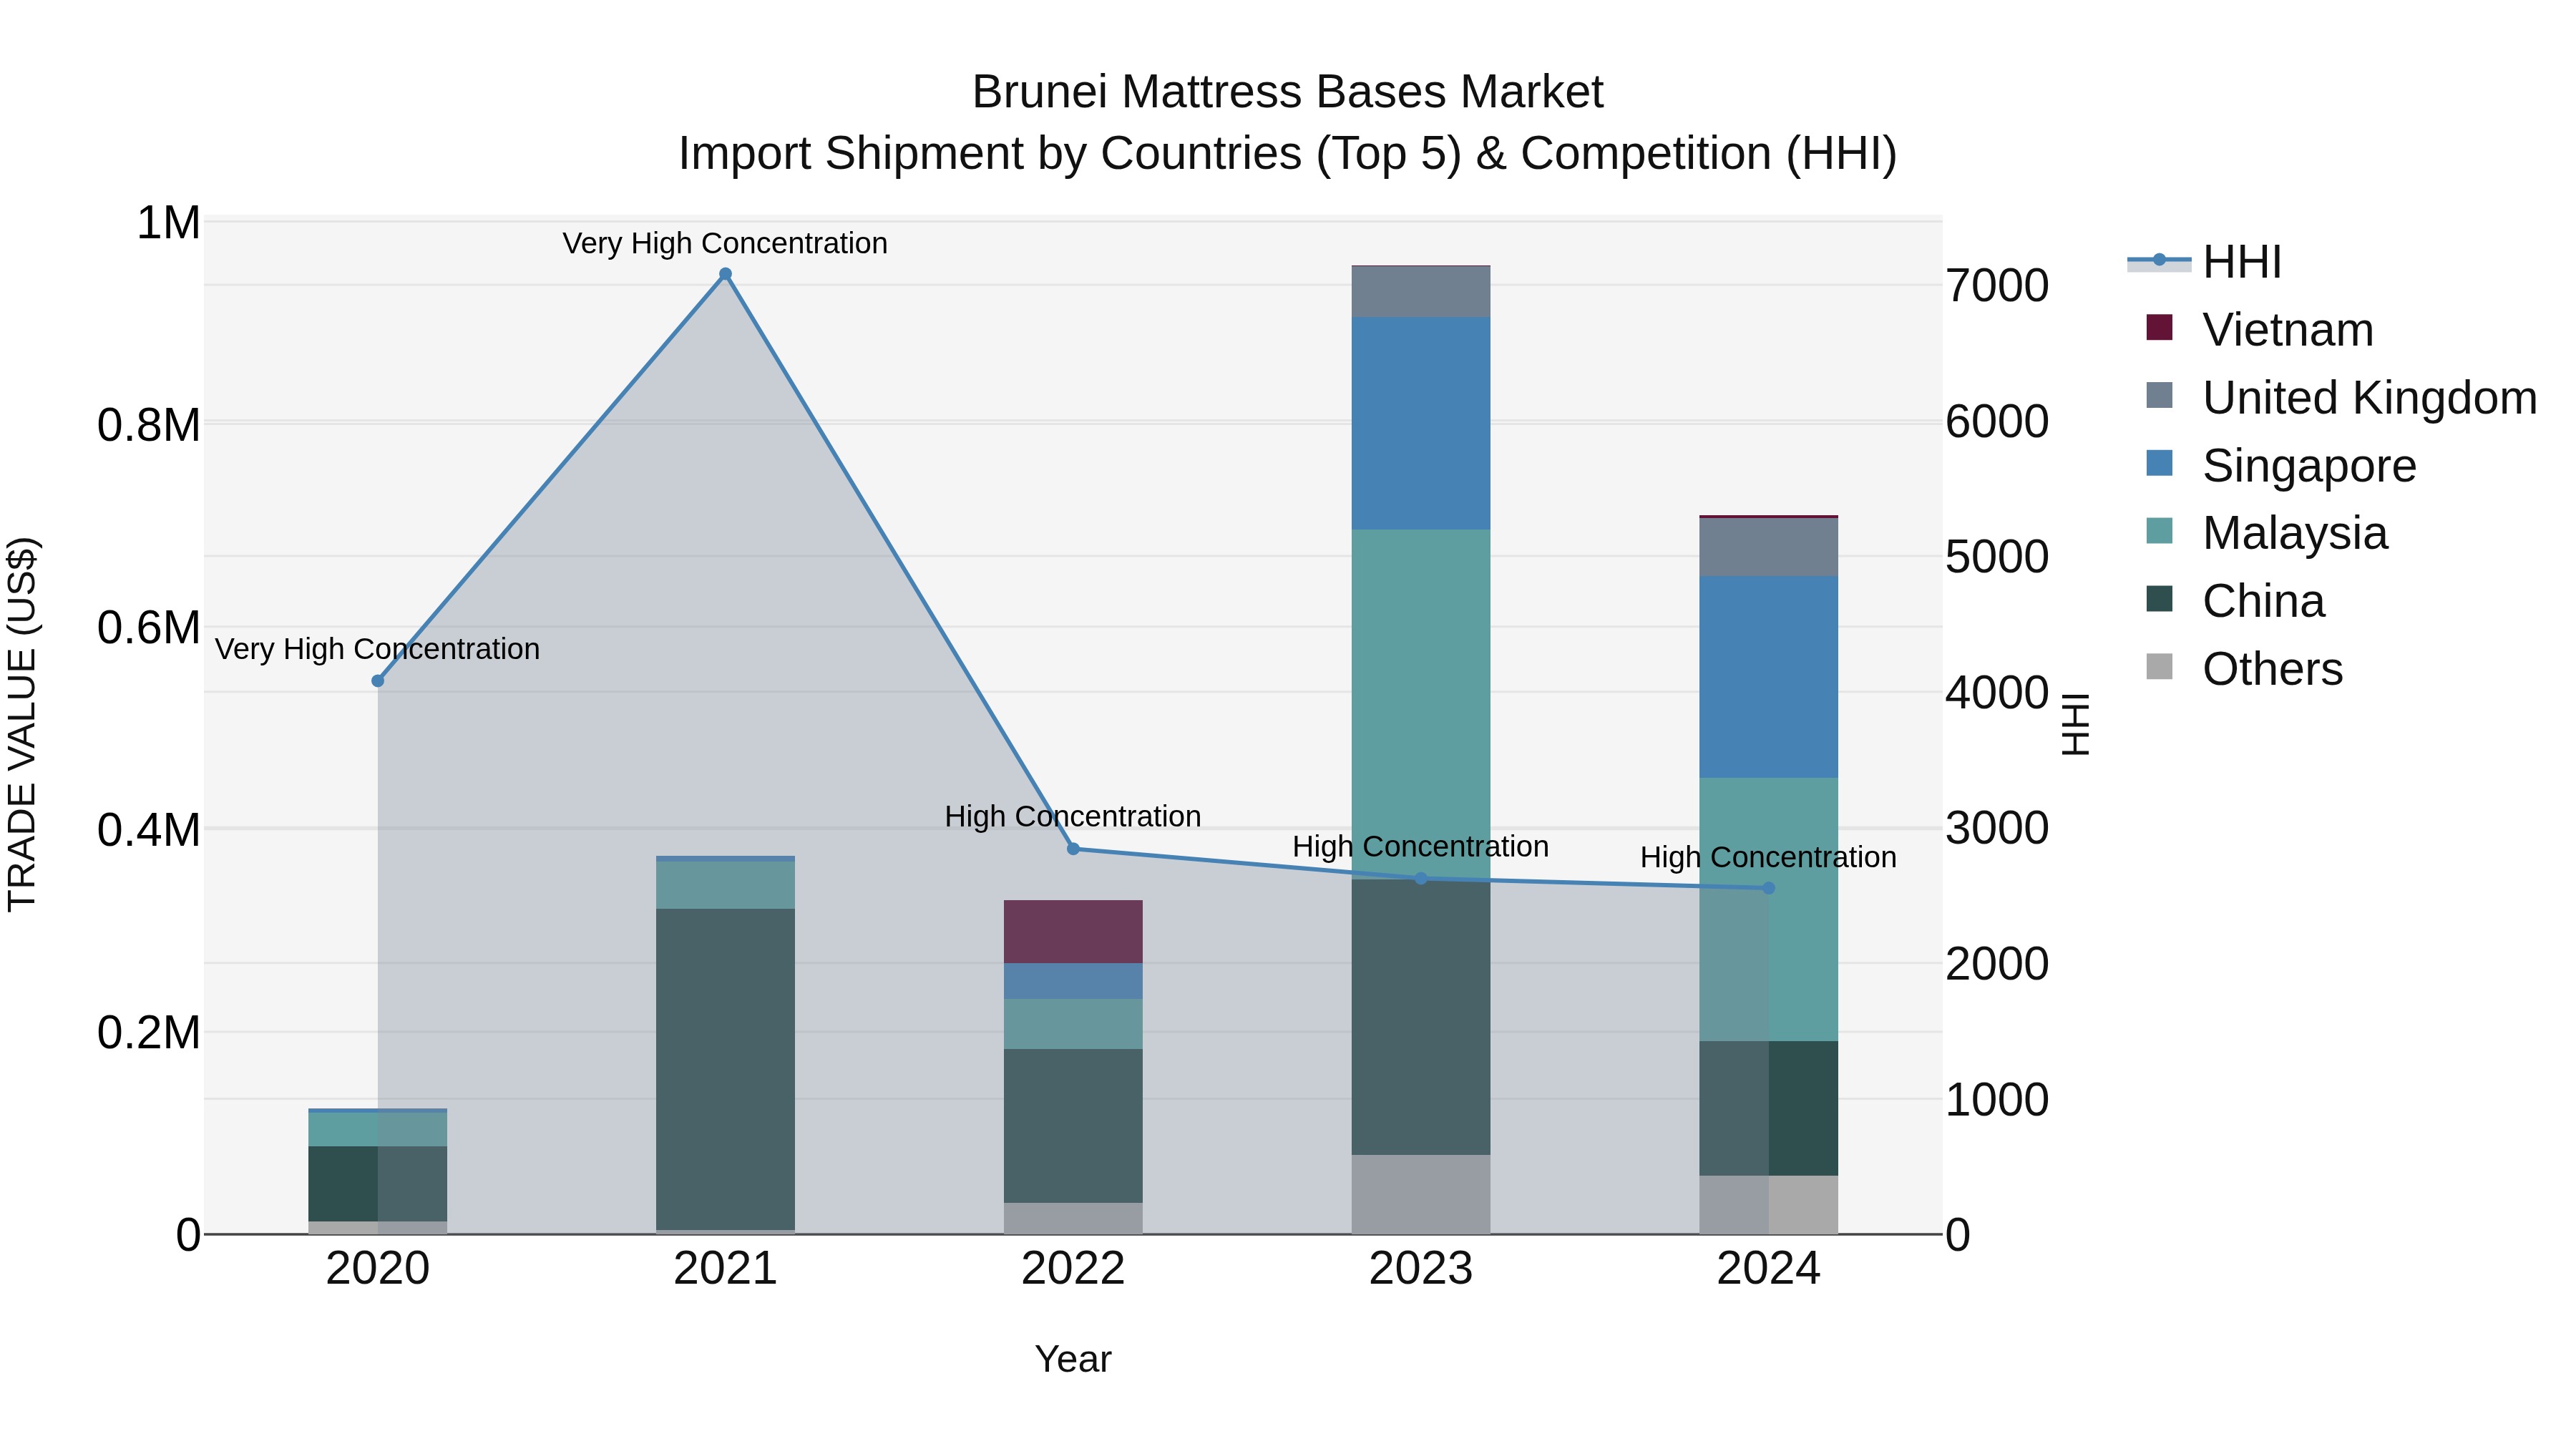Toggle the Vietnam legend entry

click(x=2260, y=330)
